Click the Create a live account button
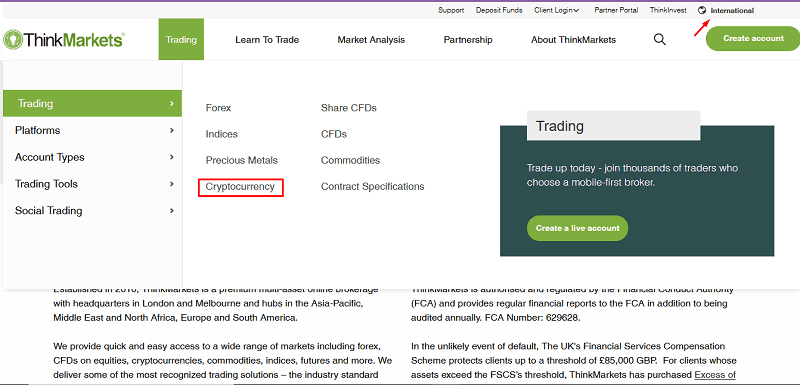Screen dimensions: 800x385 point(577,228)
